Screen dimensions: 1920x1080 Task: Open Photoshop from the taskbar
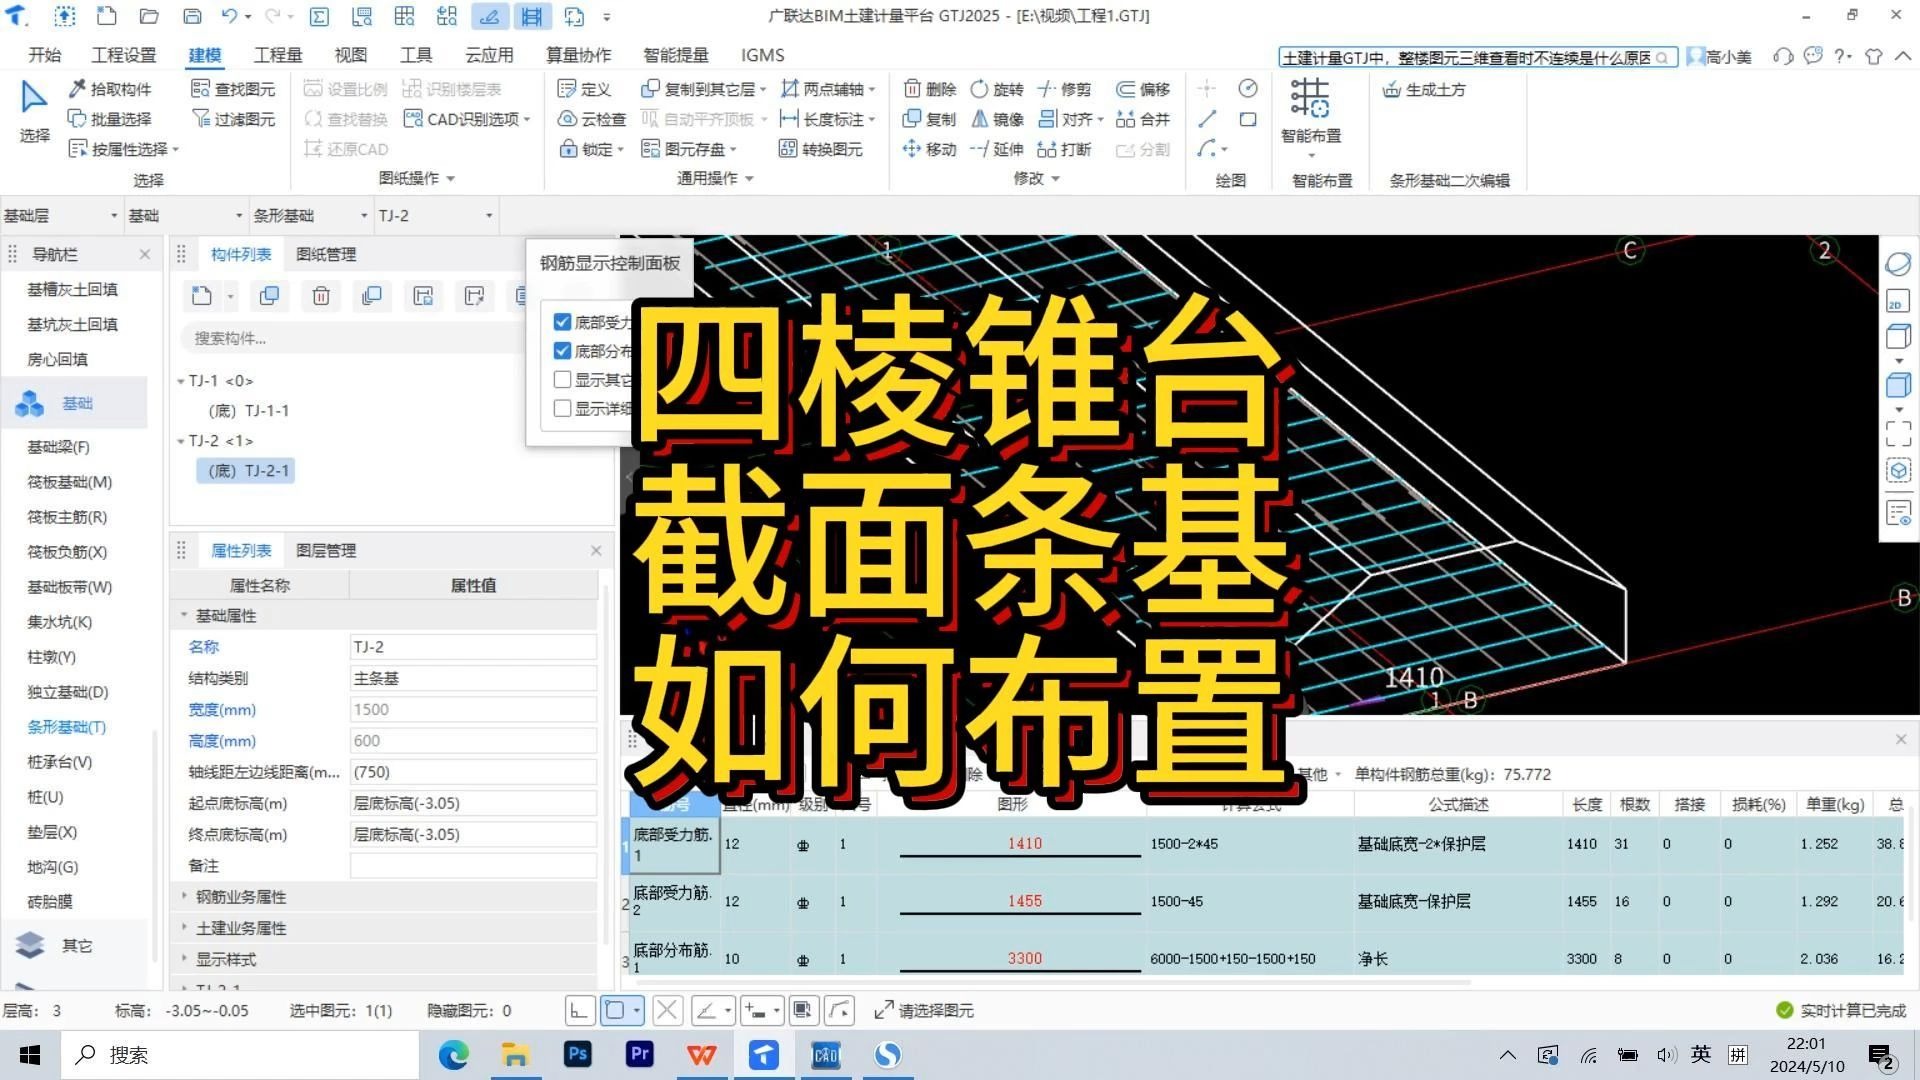pyautogui.click(x=577, y=1054)
